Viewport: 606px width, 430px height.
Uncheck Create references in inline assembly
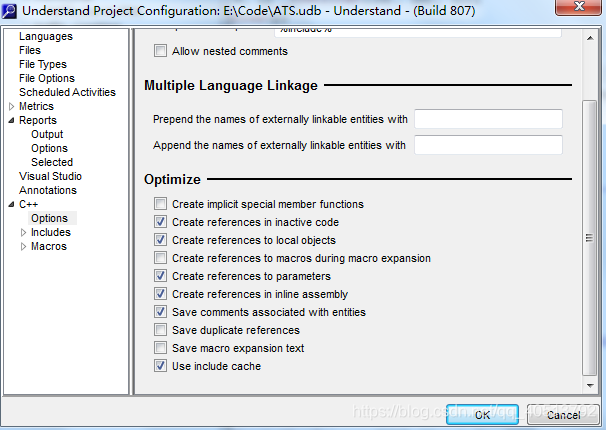(160, 294)
